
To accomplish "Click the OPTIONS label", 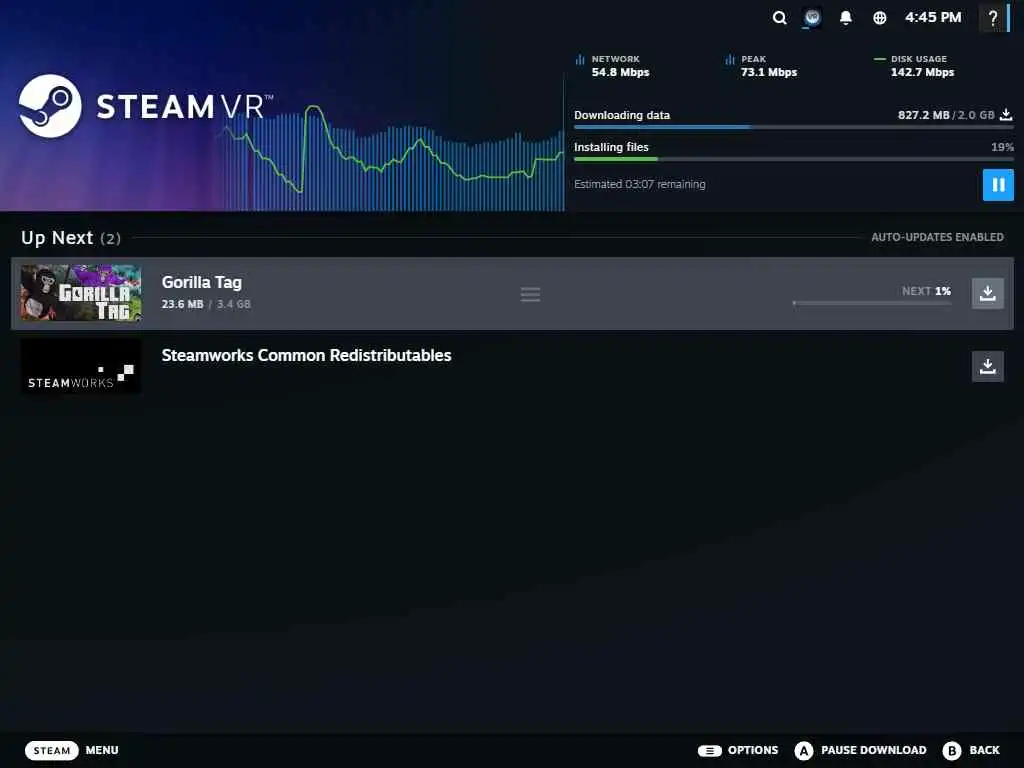I will click(753, 750).
